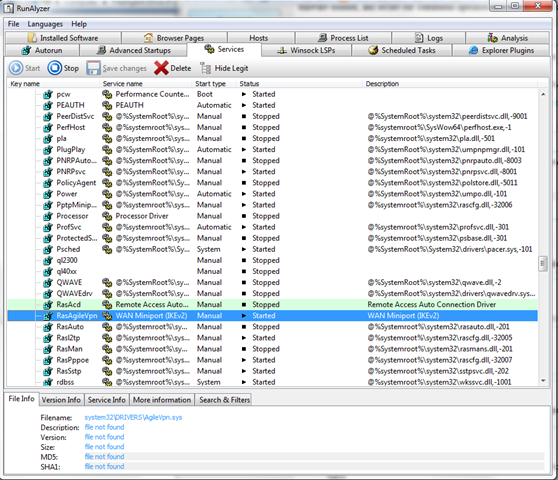Open Explorer Plugins tab
558x480 pixels.
[501, 51]
